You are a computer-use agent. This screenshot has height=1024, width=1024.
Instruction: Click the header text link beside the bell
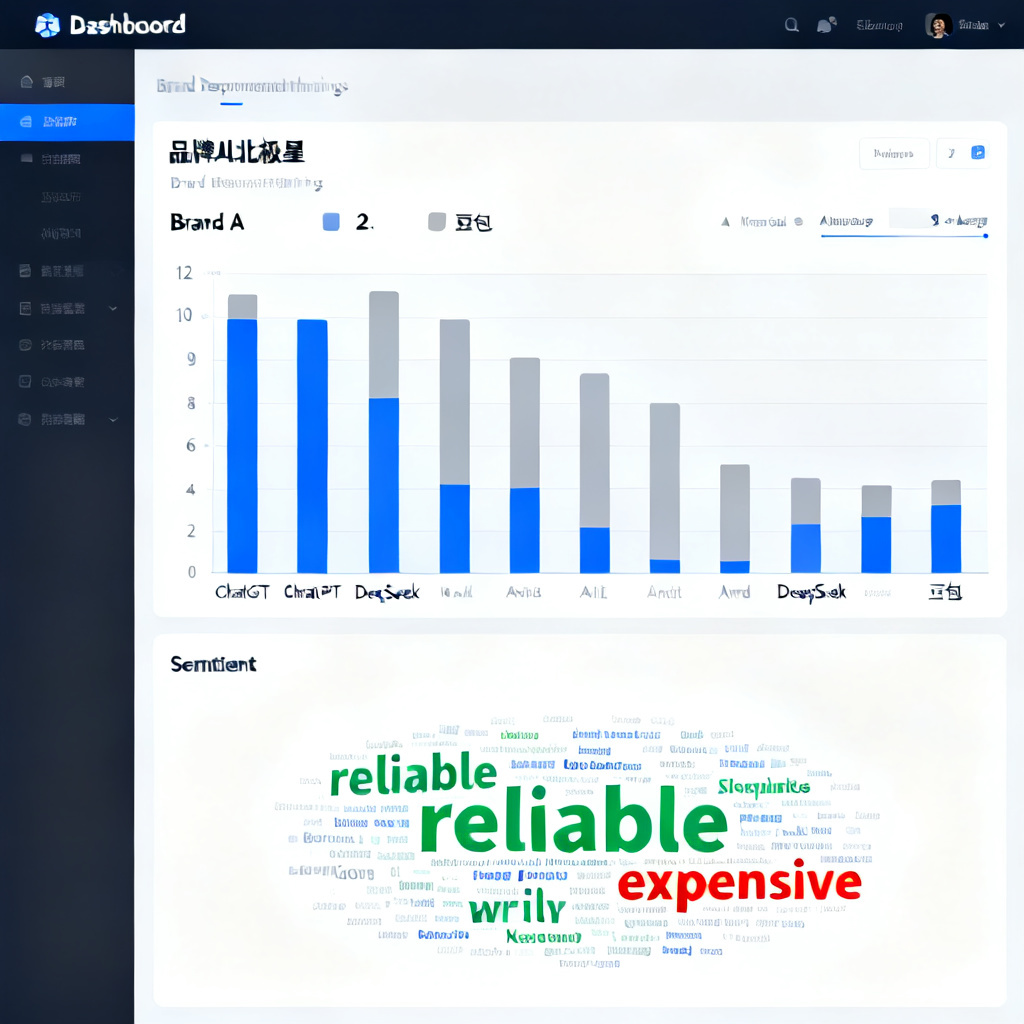[x=879, y=25]
